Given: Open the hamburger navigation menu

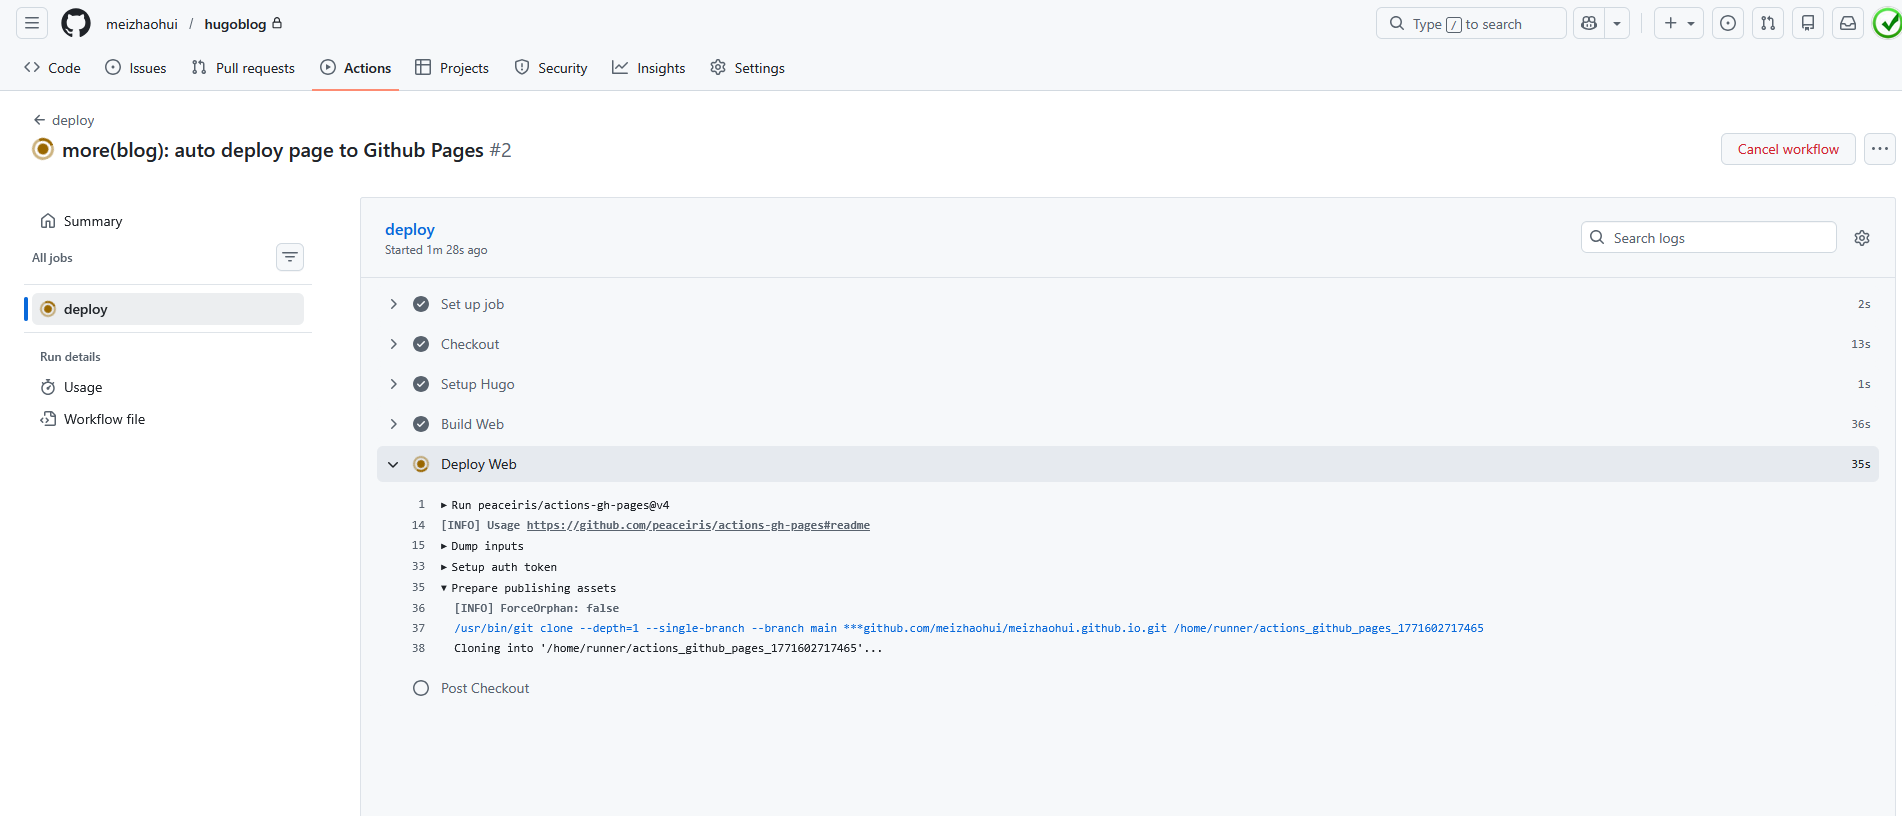Looking at the screenshot, I should coord(32,23).
